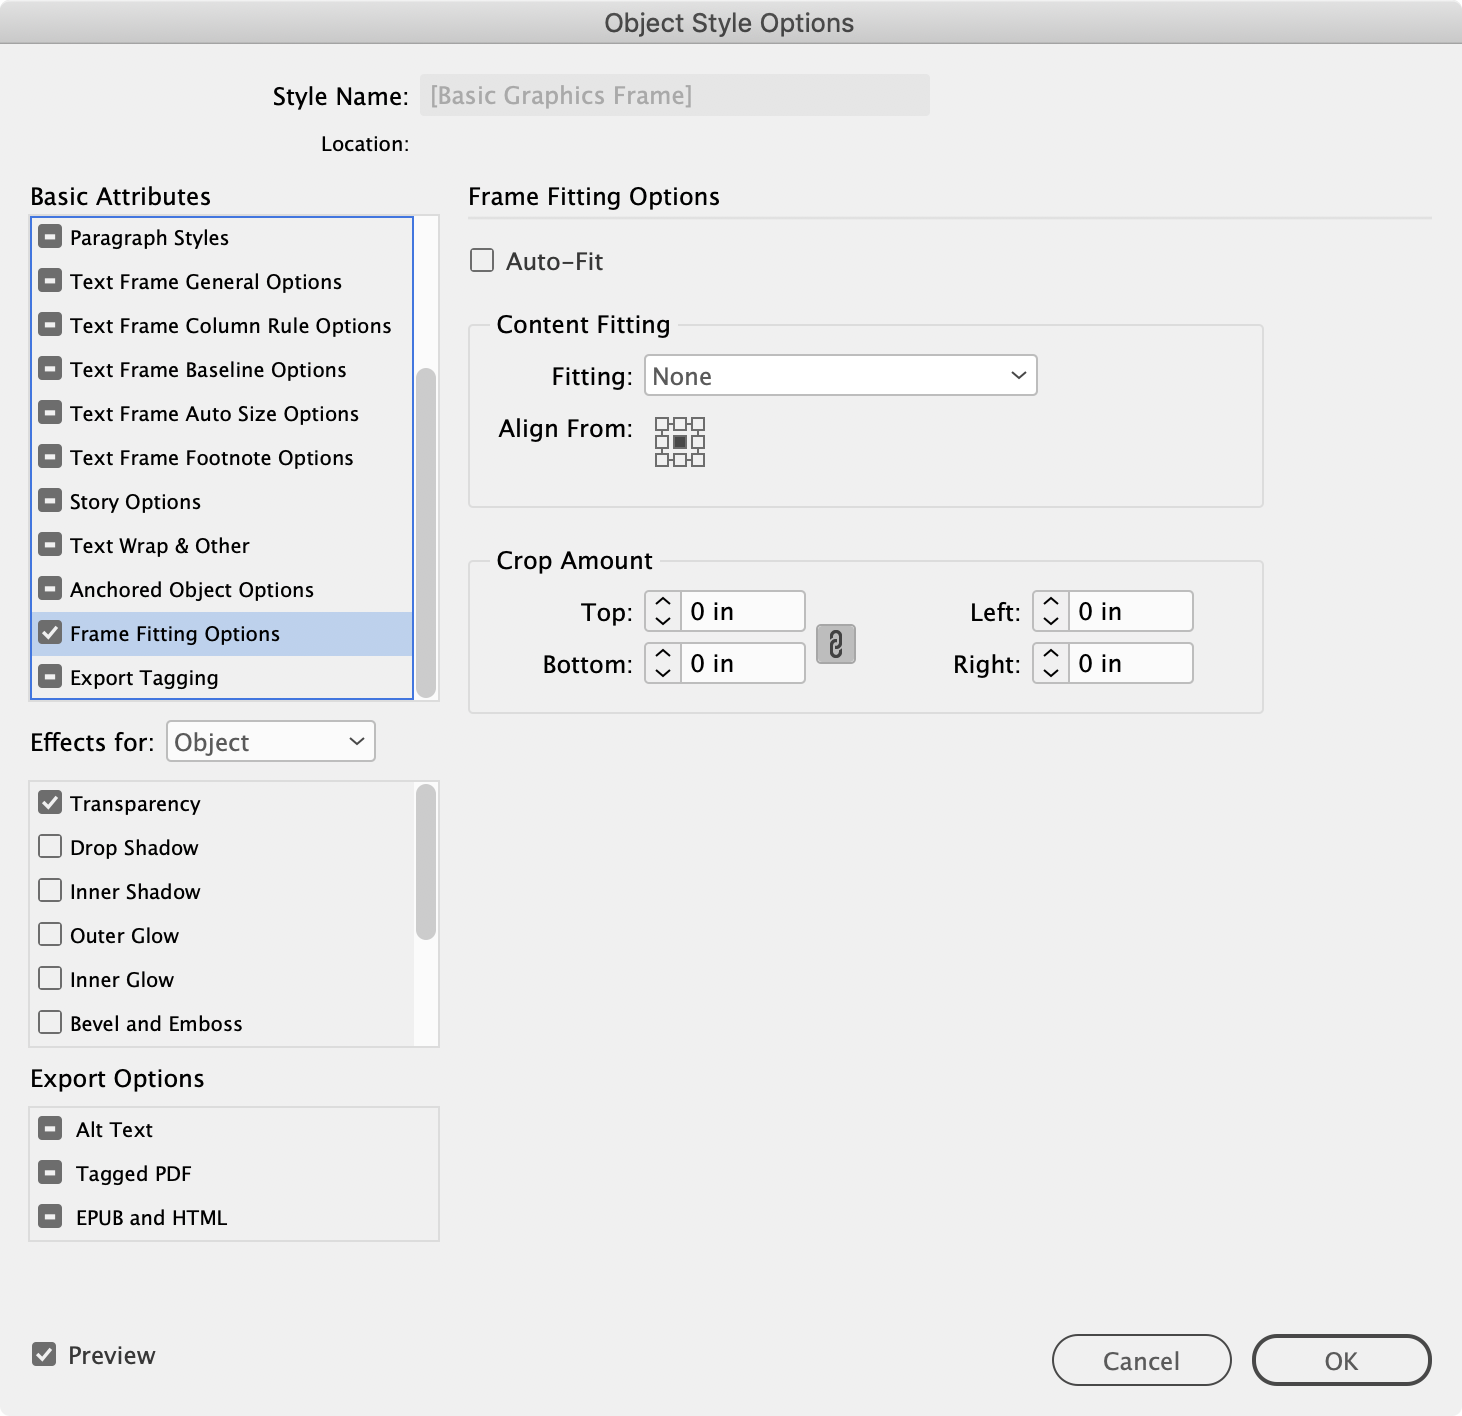Enable the Auto-Fit checkbox
1462x1416 pixels.
pos(482,261)
